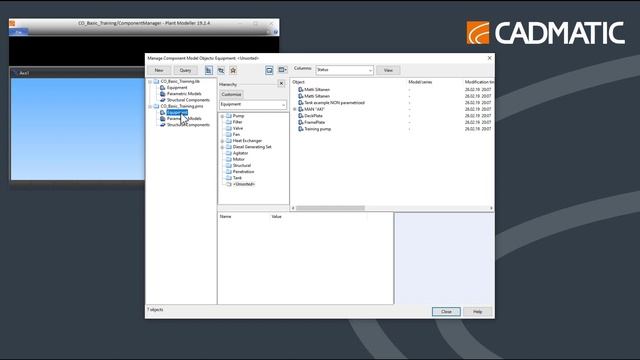Select the Heat Exchanger hierarchy item
This screenshot has height=360, width=640.
point(247,140)
